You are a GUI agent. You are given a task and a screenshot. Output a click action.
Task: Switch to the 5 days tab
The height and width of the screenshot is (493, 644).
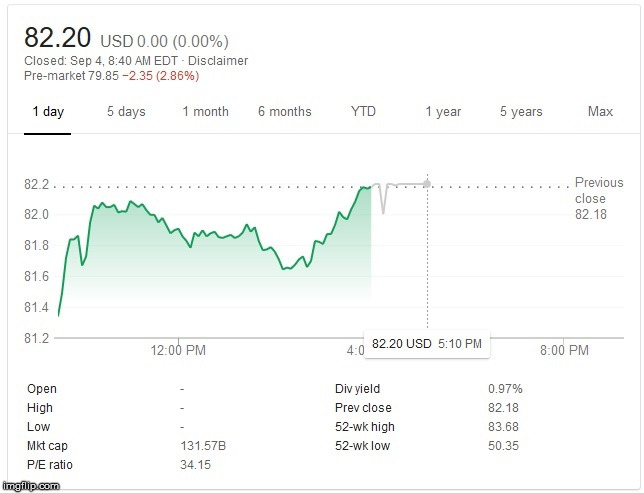point(126,112)
